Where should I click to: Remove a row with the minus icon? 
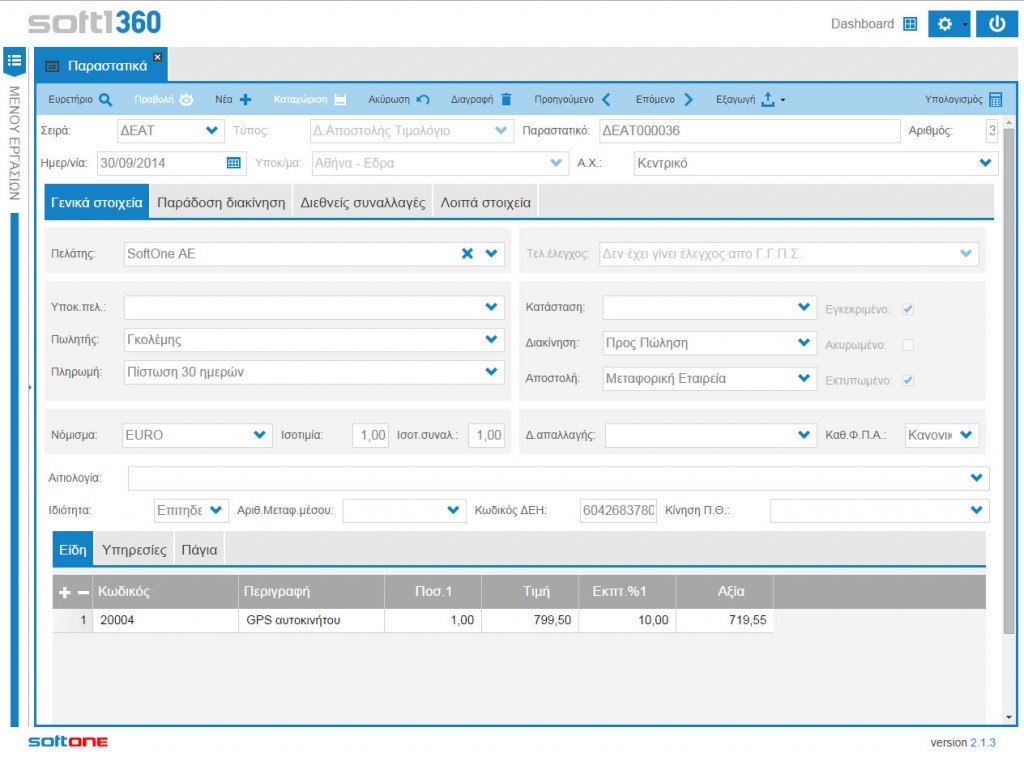(x=83, y=592)
